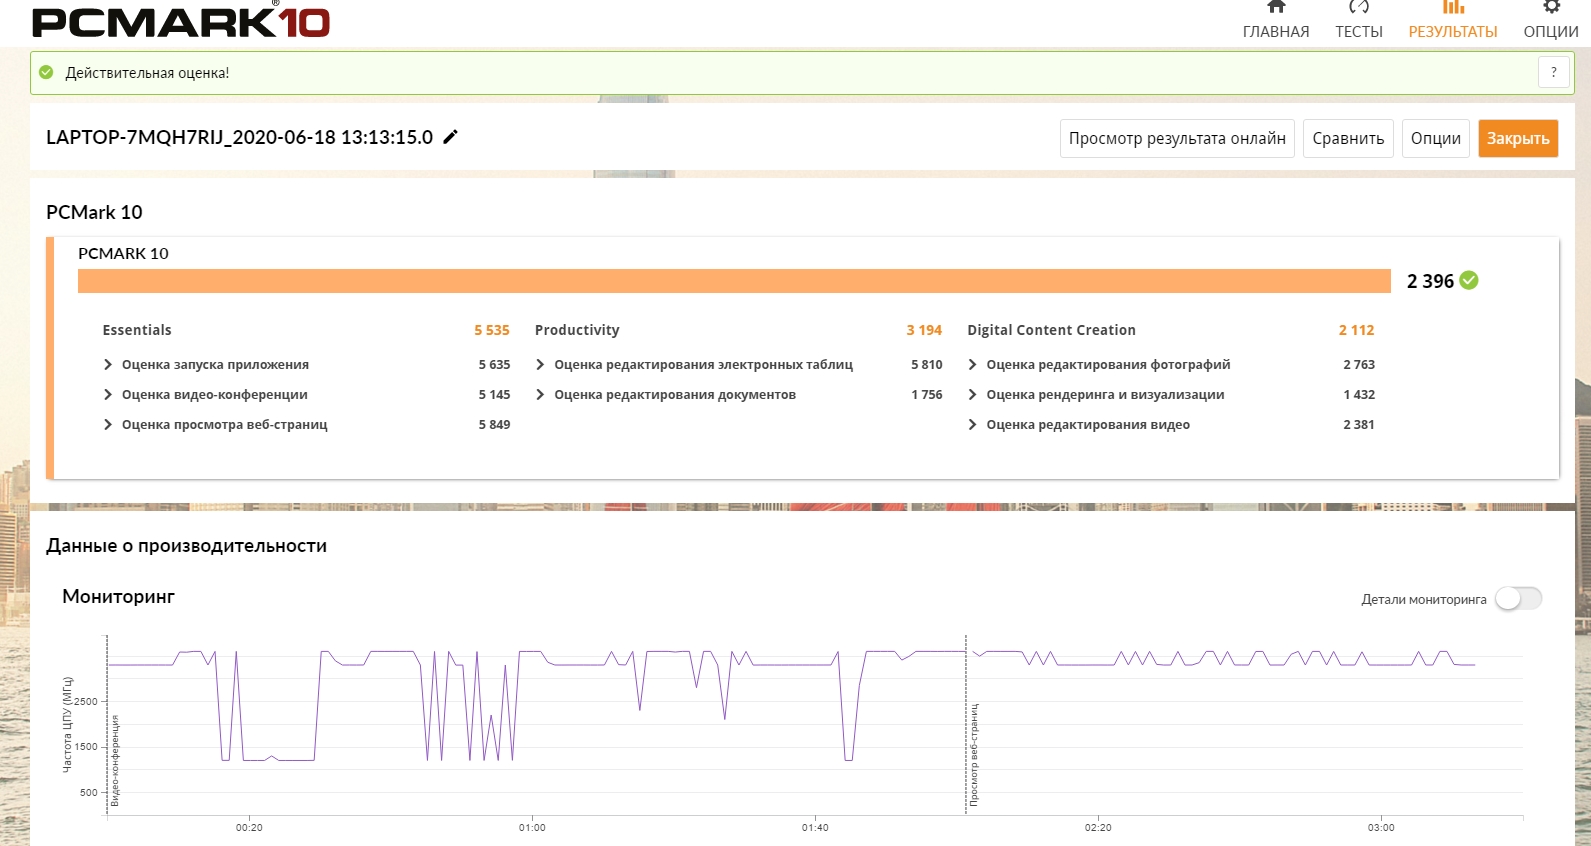Screen dimensions: 1591x846
Task: Click the score value 2 381
Action: [1359, 425]
